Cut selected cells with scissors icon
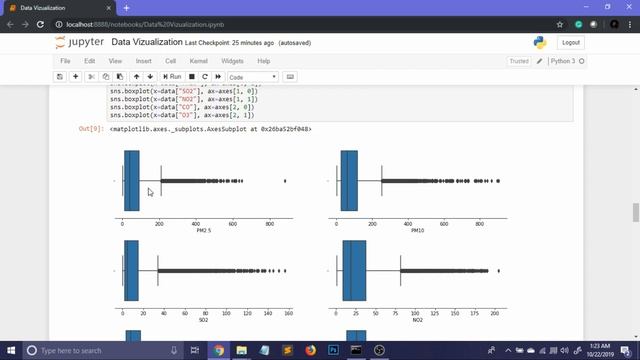Image resolution: width=640 pixels, height=360 pixels. 91,77
